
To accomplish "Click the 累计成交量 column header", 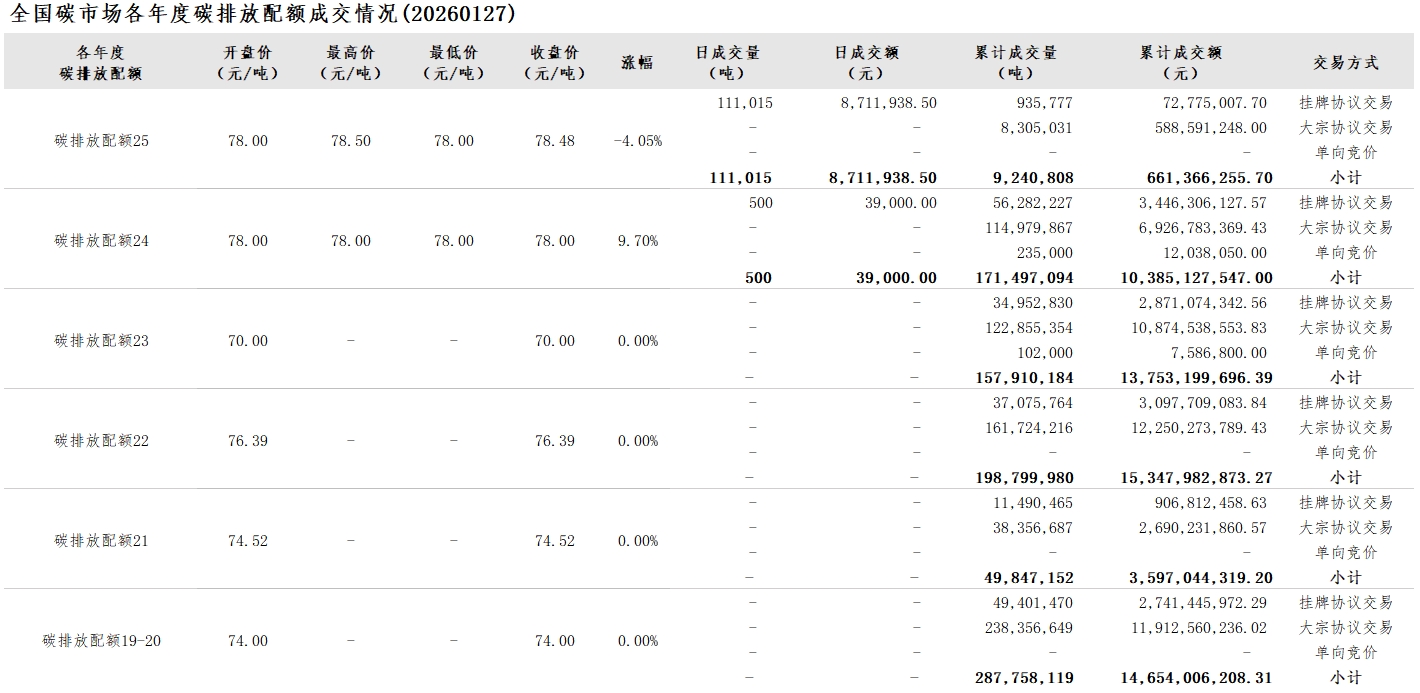I will (x=1016, y=62).
